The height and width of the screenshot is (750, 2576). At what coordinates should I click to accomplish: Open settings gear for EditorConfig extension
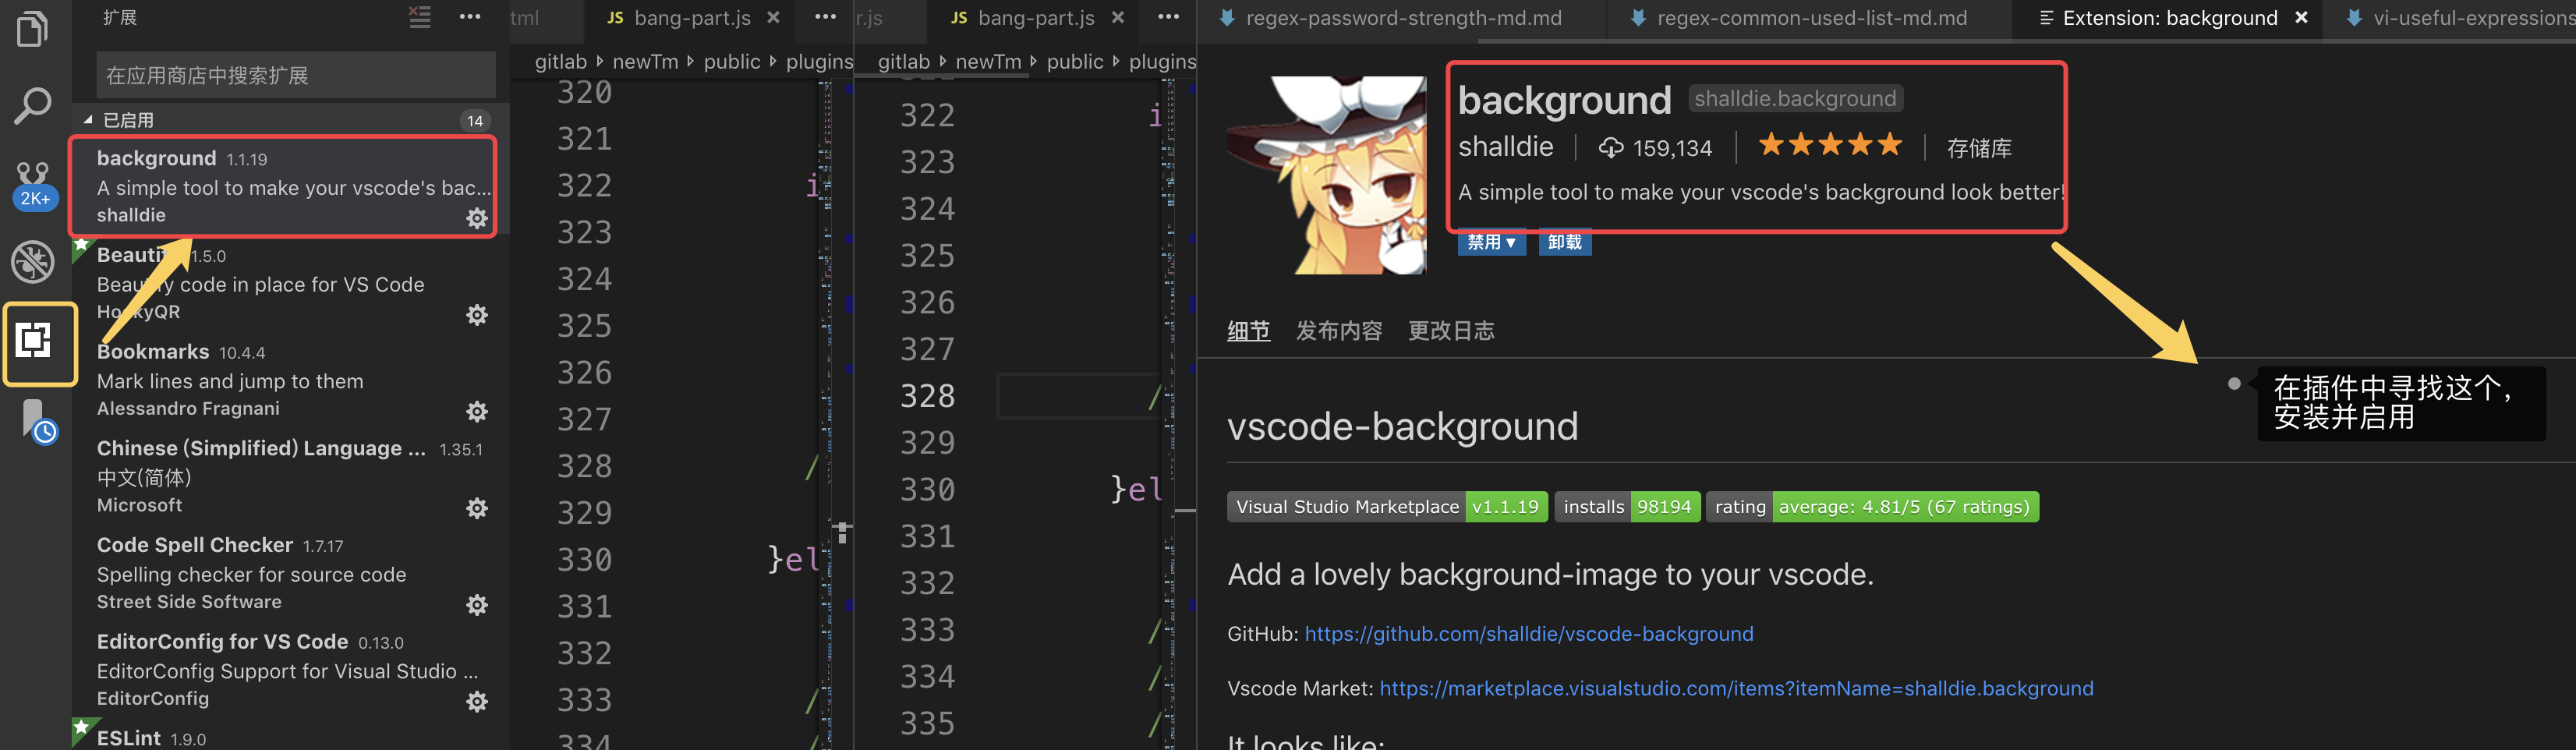tap(477, 701)
